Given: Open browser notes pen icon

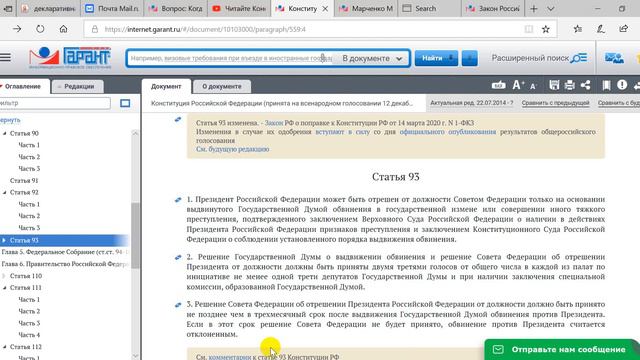Looking at the screenshot, I should 600,29.
